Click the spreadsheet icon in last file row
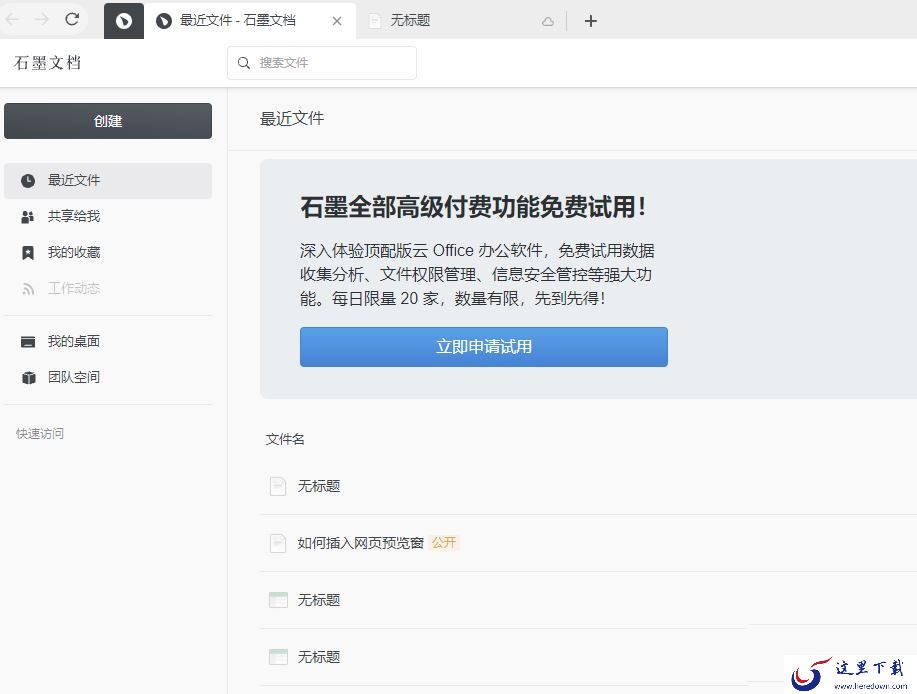The width and height of the screenshot is (917, 694). pos(278,657)
